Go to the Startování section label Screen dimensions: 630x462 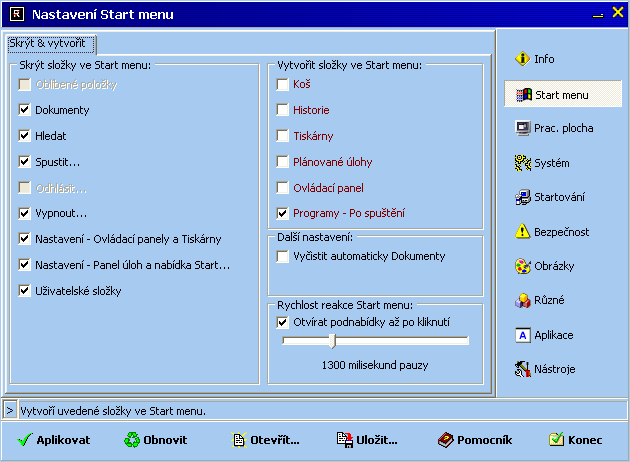point(559,197)
